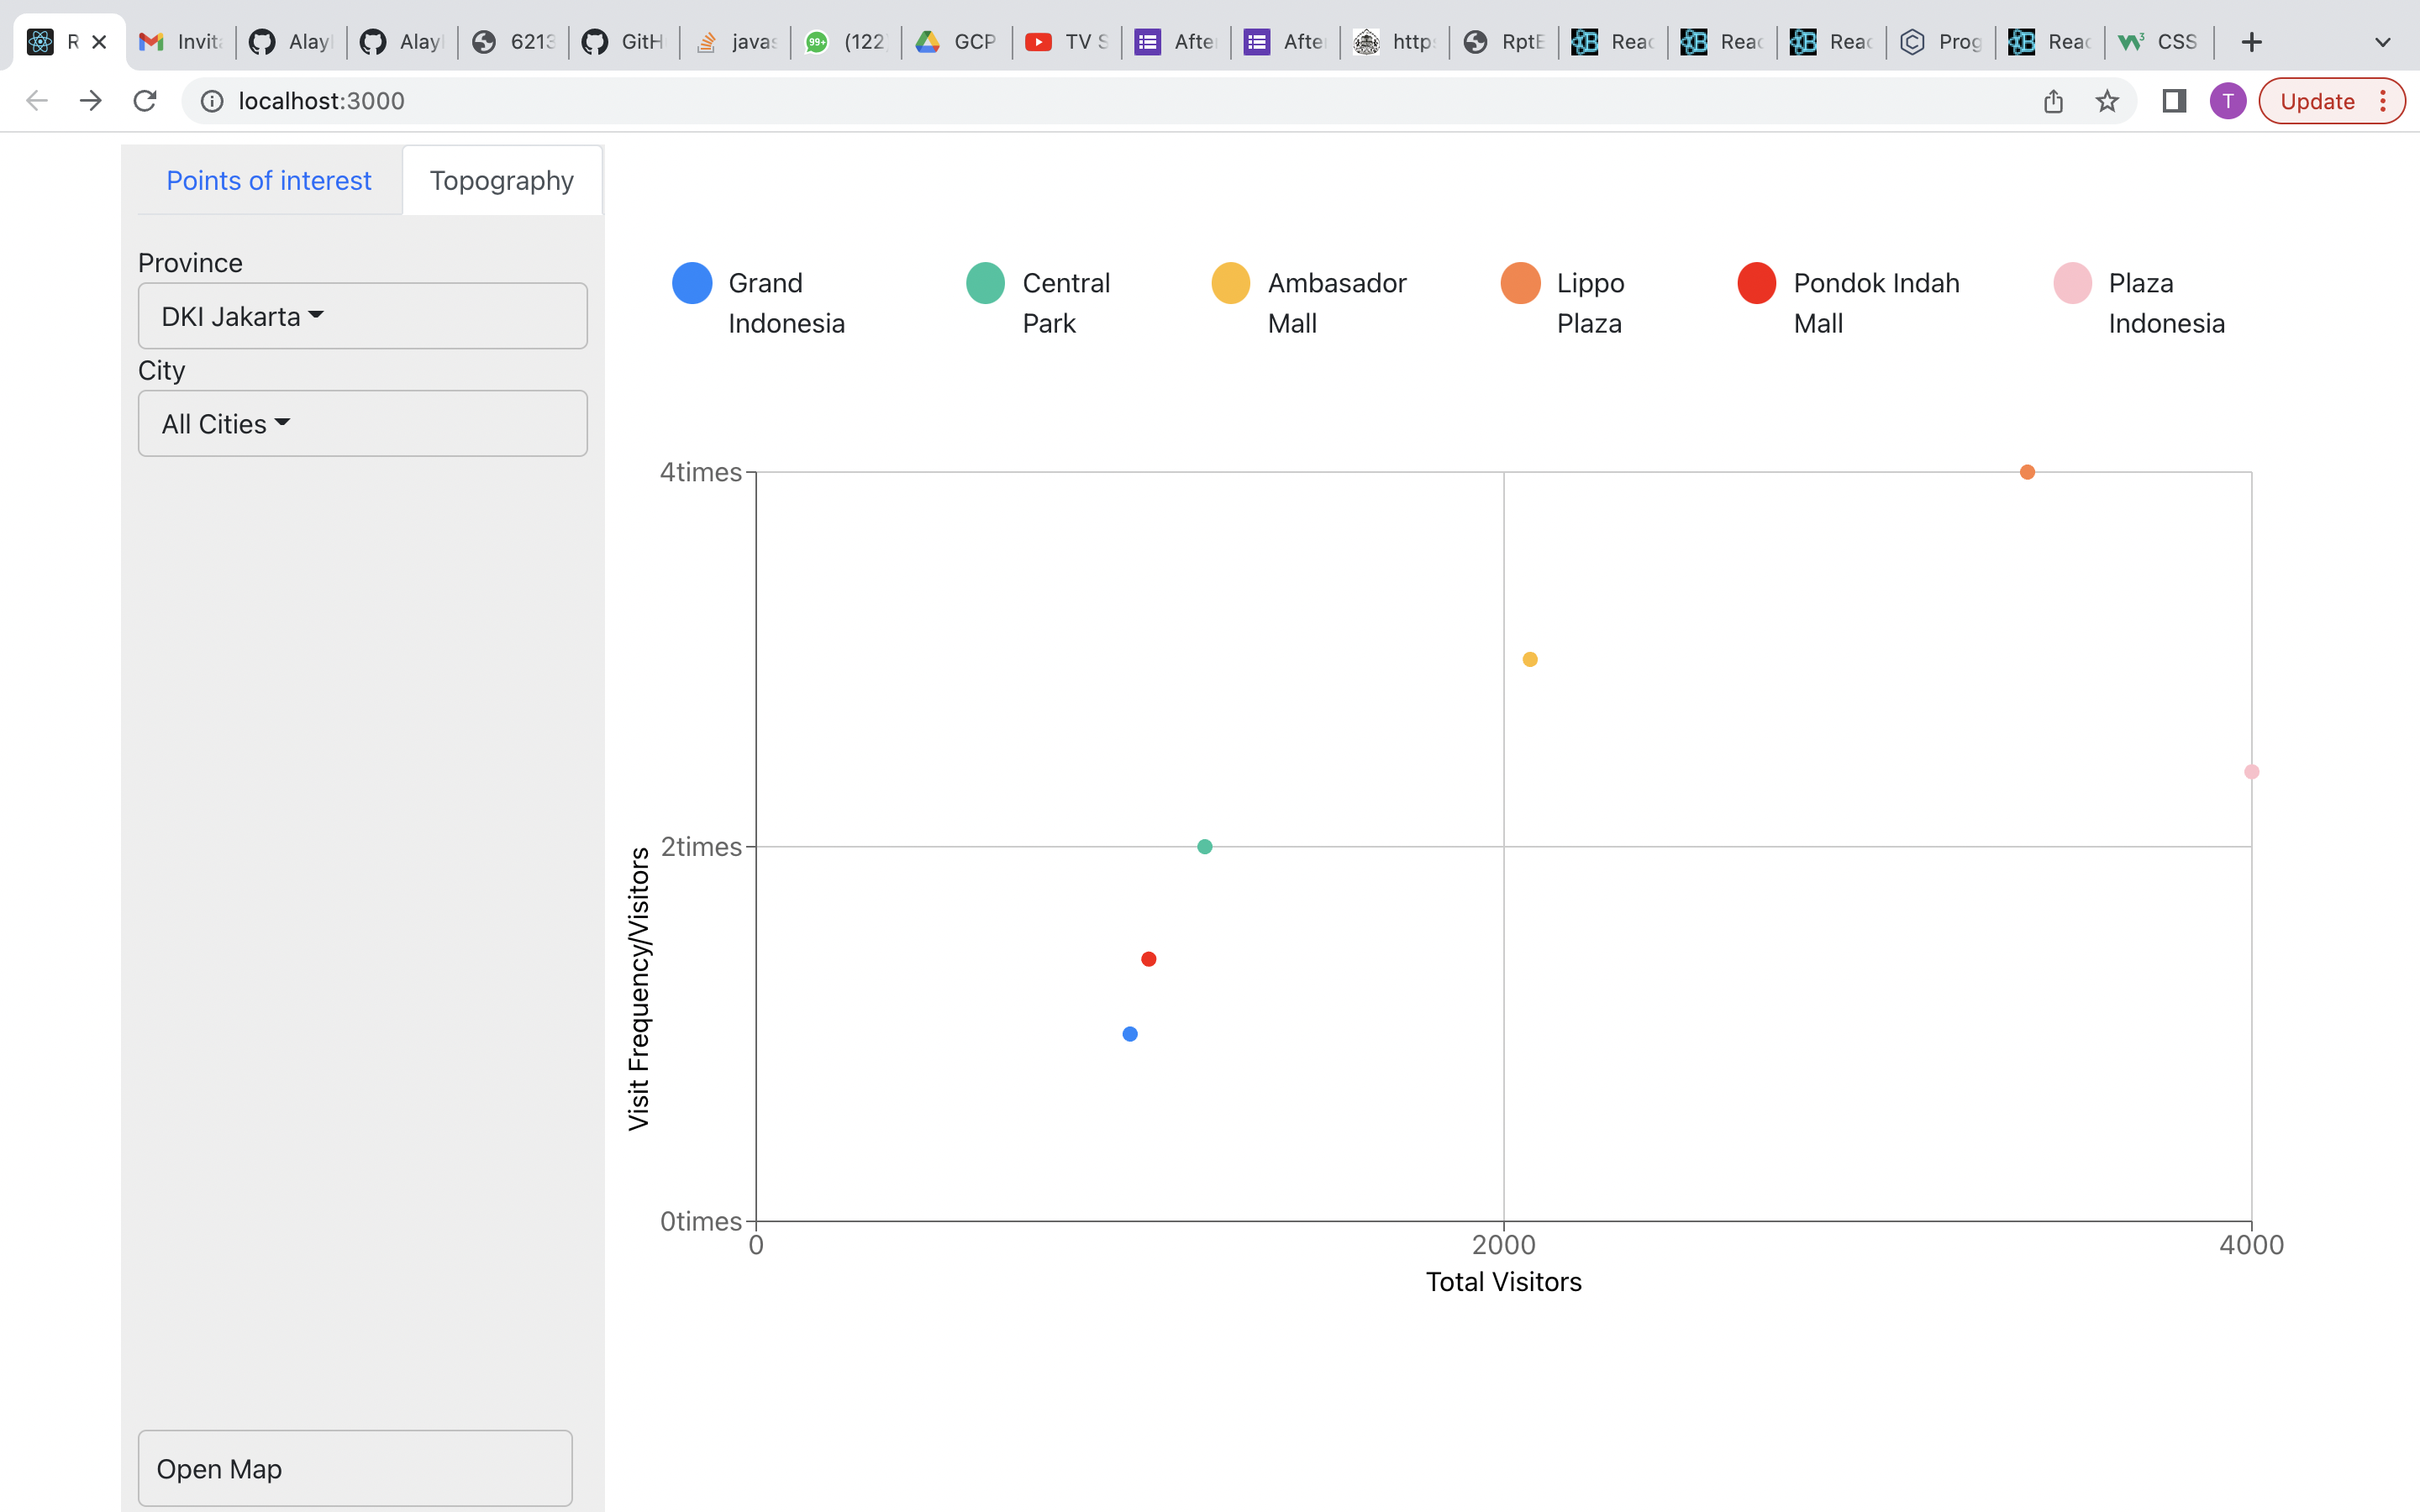
Task: Click the bookmark star icon
Action: (x=2107, y=101)
